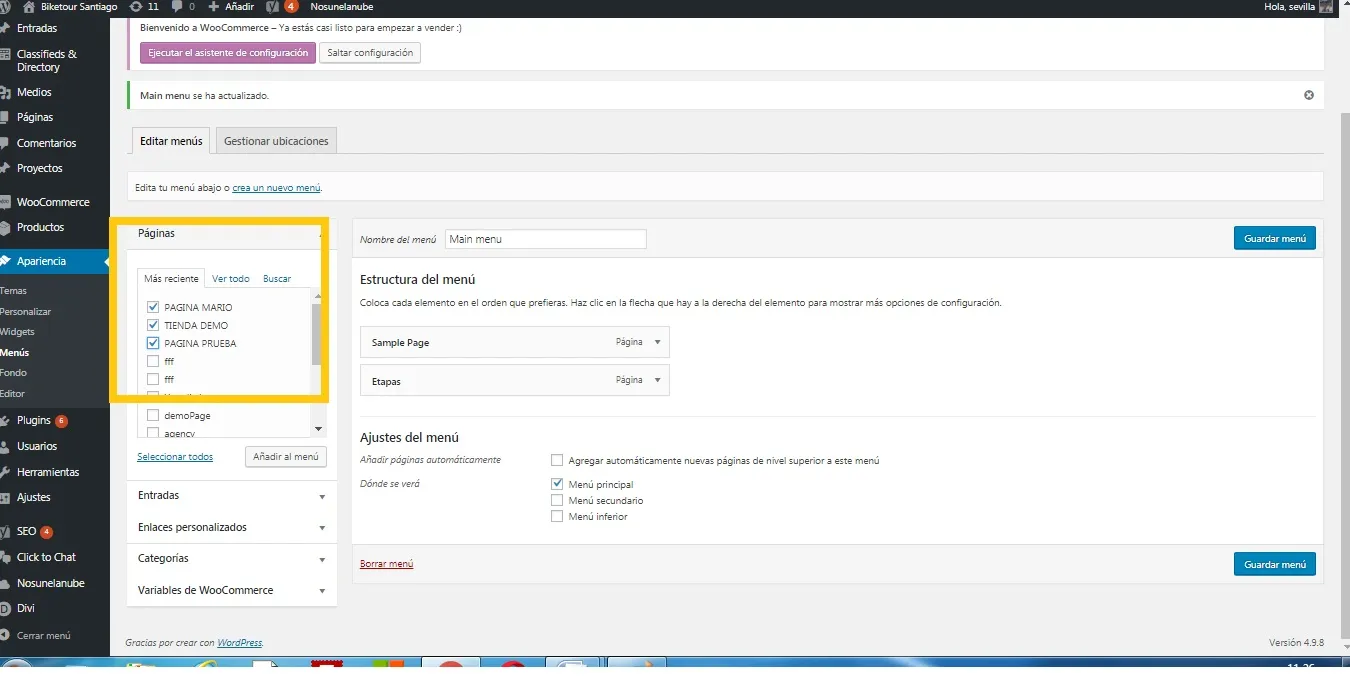
Task: Check 'Agregar automáticamente nuevas páginas' option
Action: pyautogui.click(x=557, y=461)
